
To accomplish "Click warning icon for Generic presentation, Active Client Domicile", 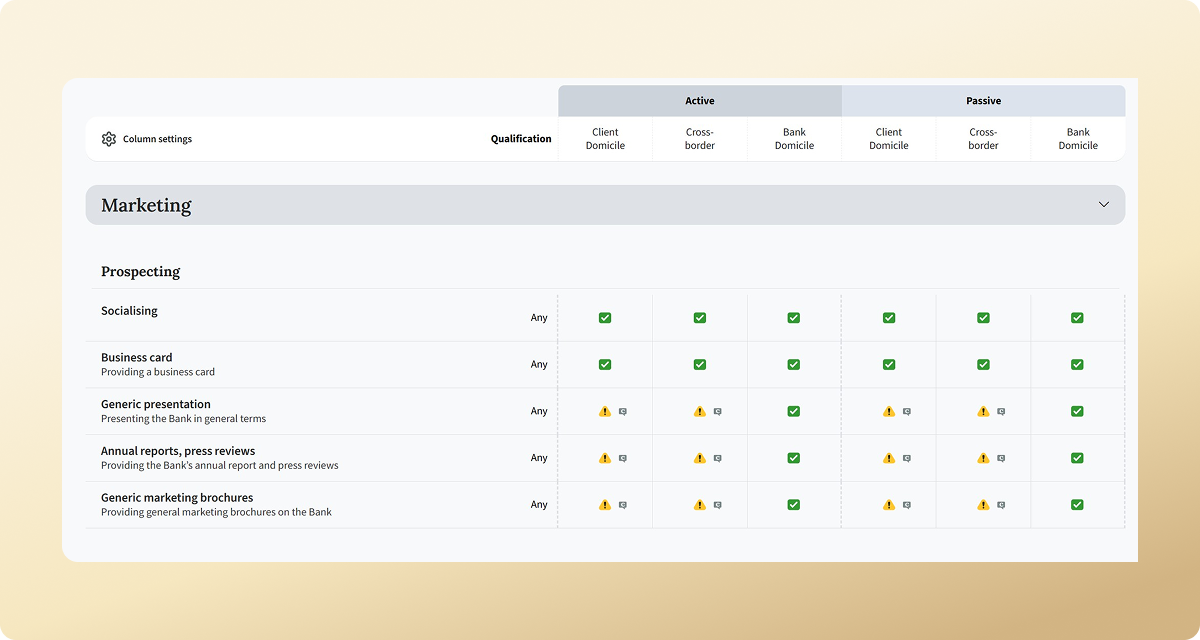I will pyautogui.click(x=605, y=411).
